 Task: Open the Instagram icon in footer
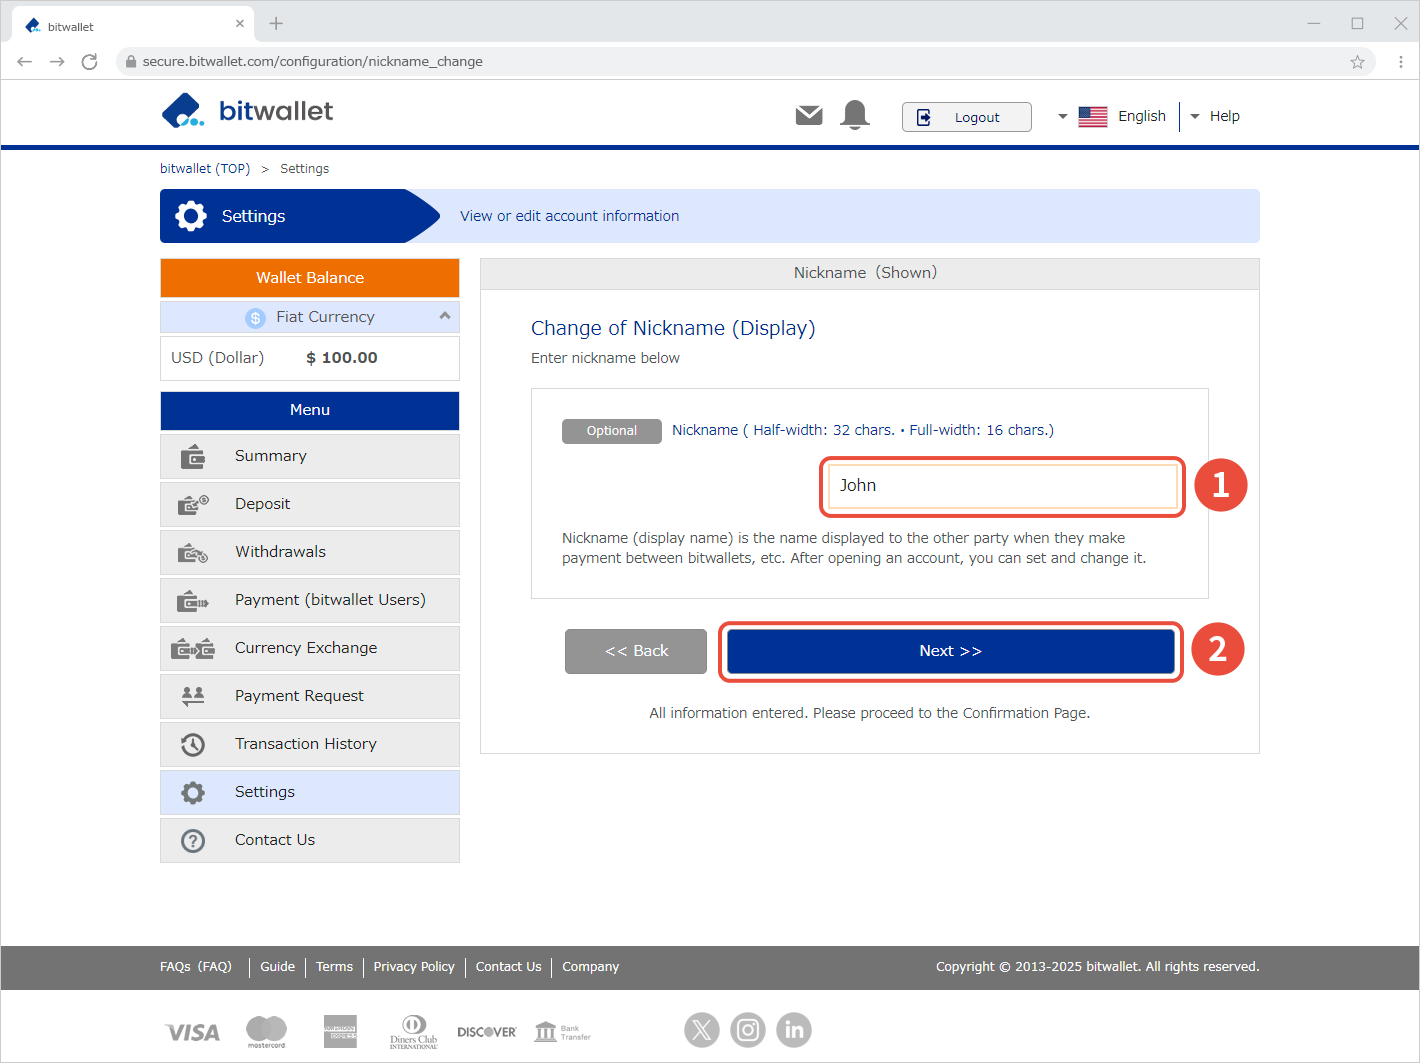click(x=748, y=1029)
